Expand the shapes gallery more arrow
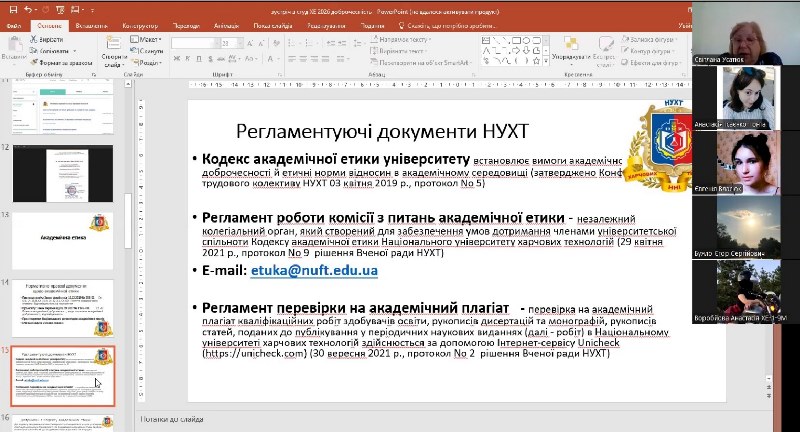 click(x=546, y=61)
